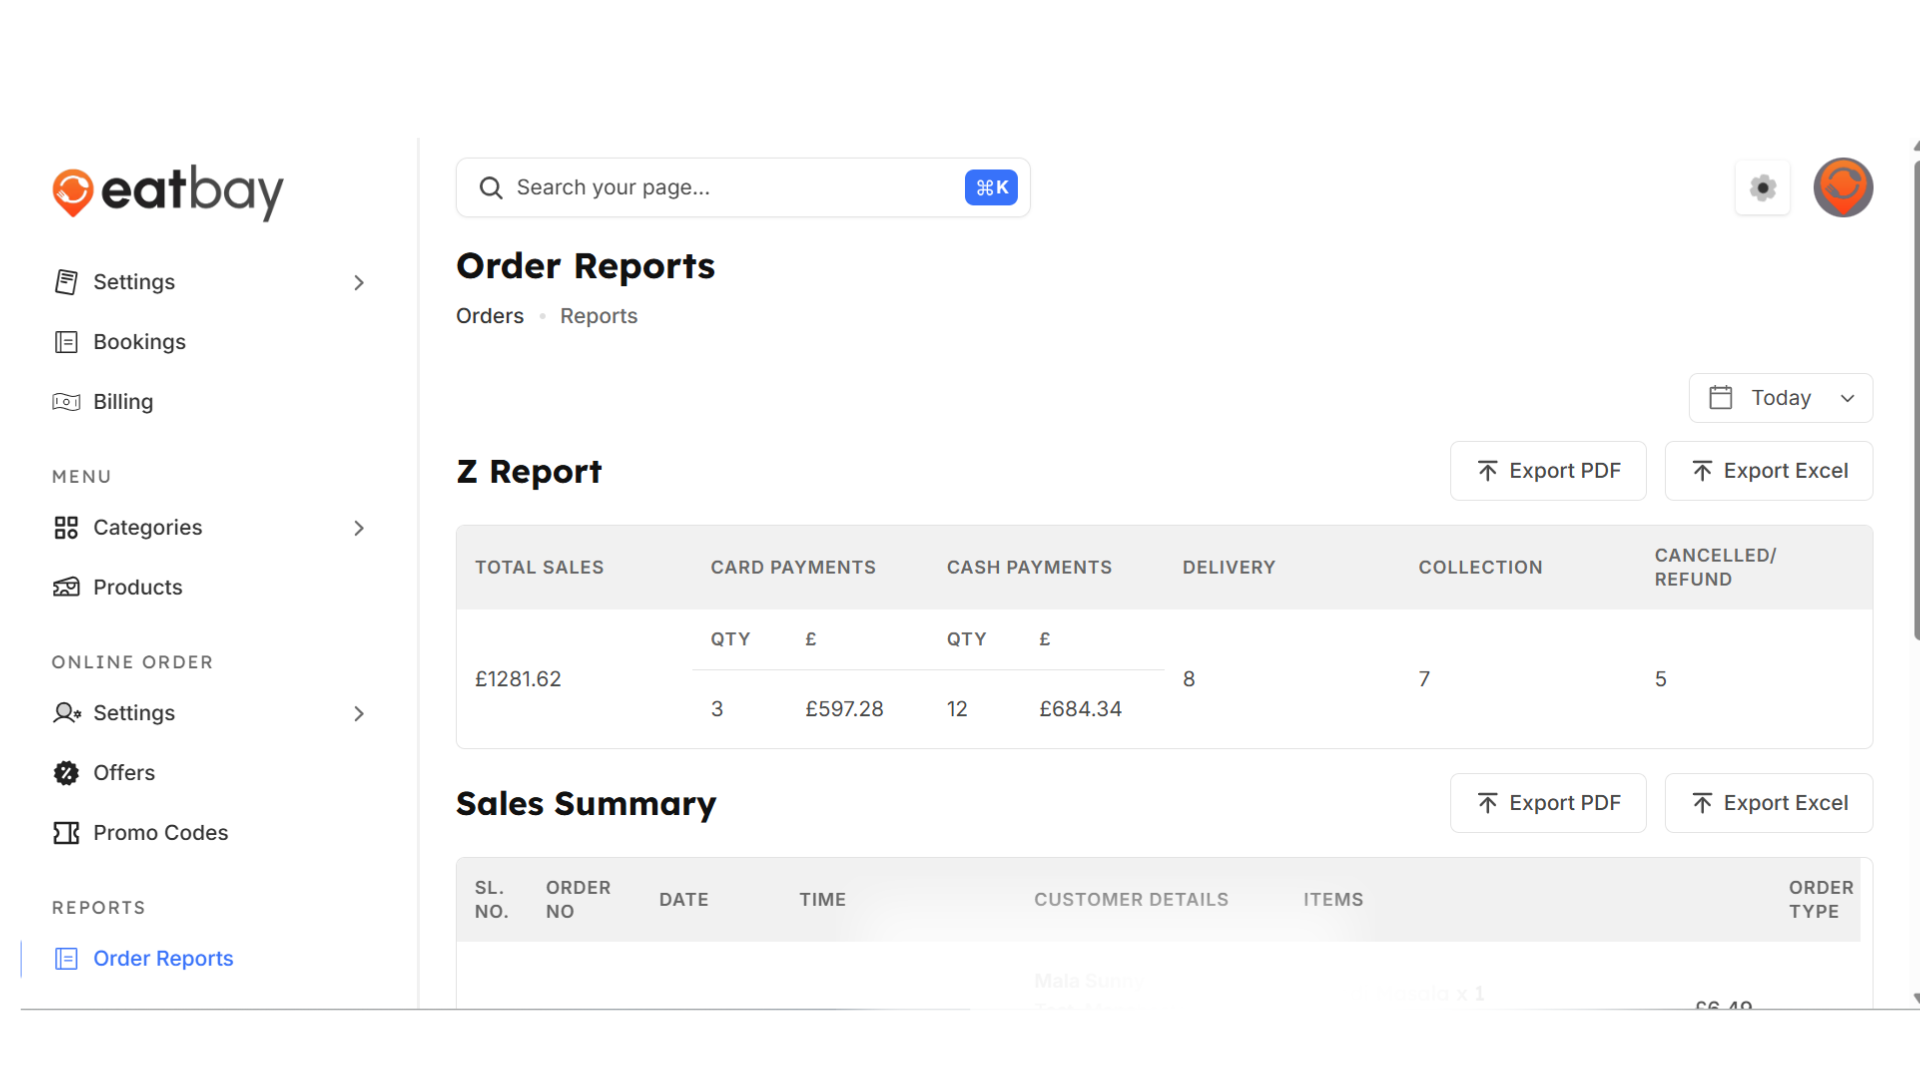Export Sales Summary to Excel

coord(1768,803)
